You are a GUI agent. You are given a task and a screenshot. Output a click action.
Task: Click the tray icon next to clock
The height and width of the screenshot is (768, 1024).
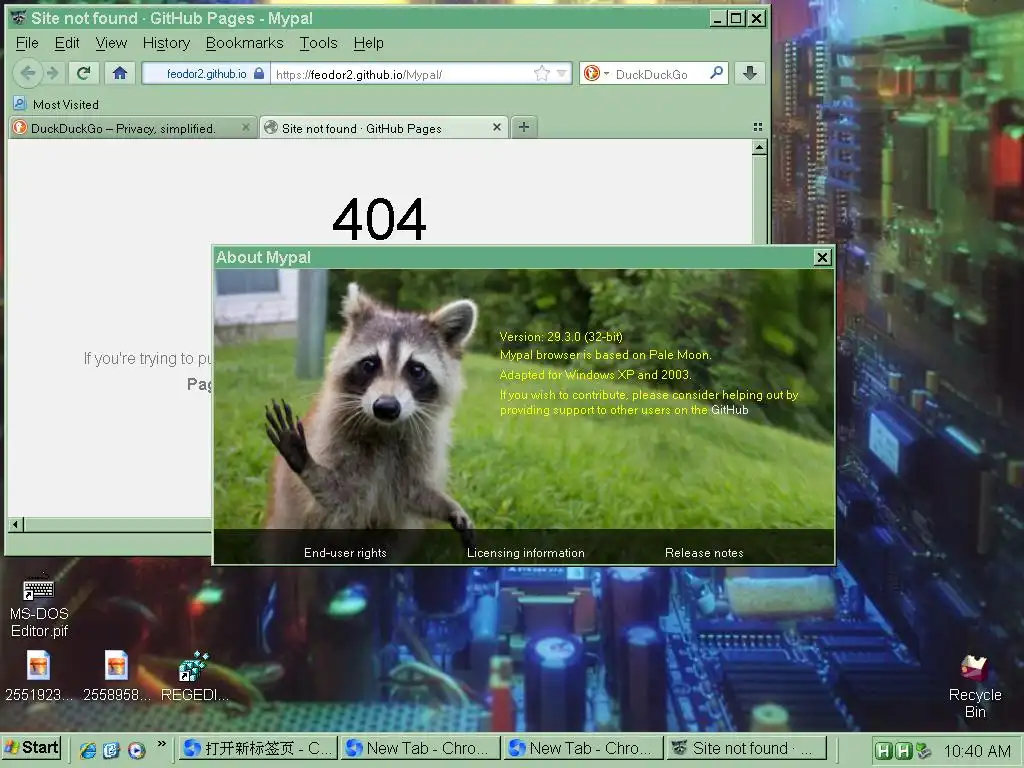pos(923,751)
